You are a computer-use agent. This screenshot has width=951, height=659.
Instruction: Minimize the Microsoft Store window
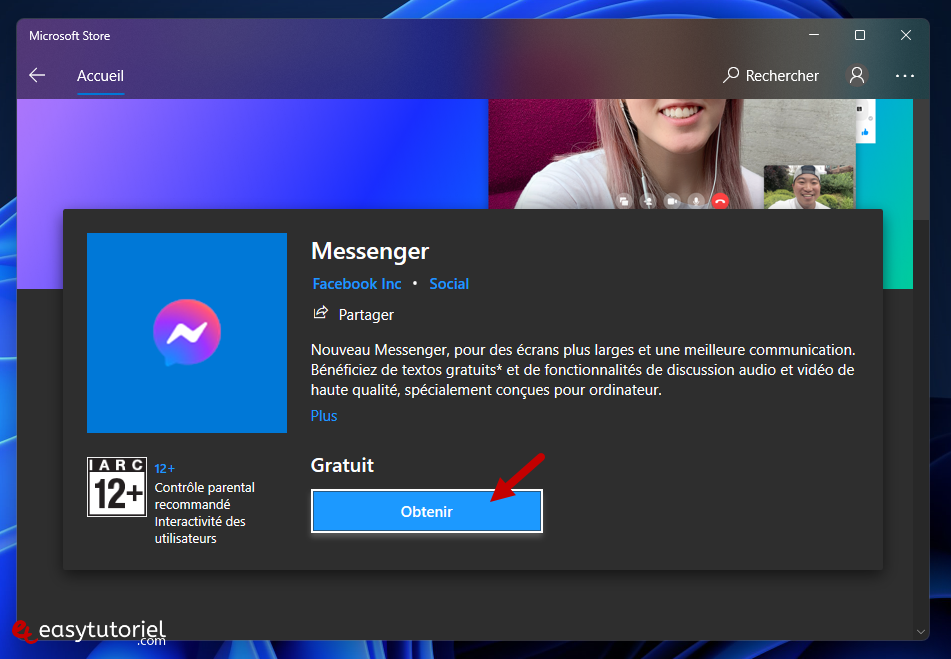(x=814, y=35)
